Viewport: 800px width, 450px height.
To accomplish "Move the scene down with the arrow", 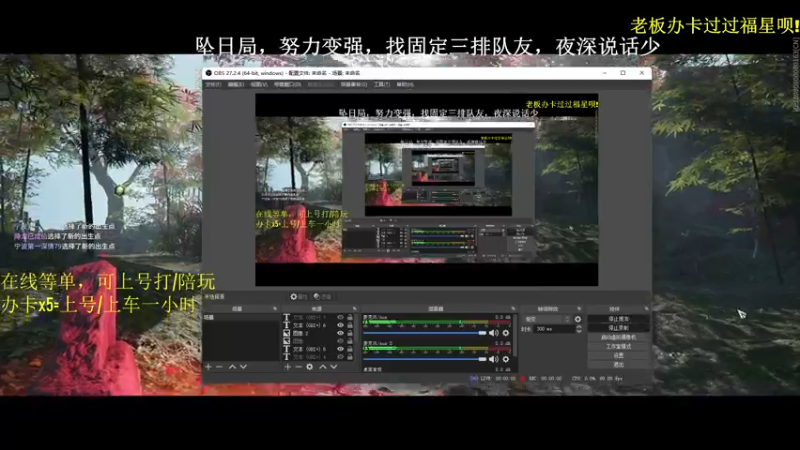I will coord(243,367).
